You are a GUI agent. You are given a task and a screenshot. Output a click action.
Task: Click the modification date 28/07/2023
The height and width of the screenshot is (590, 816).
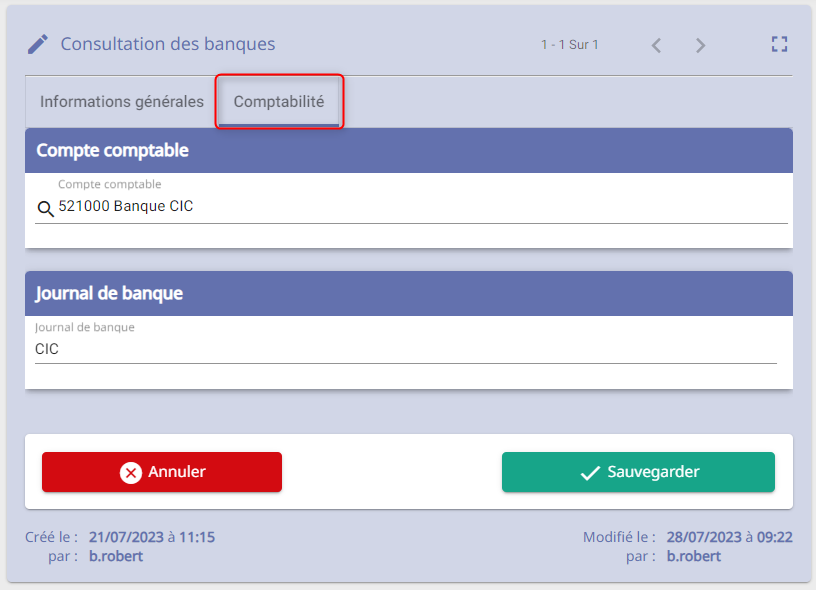[704, 537]
